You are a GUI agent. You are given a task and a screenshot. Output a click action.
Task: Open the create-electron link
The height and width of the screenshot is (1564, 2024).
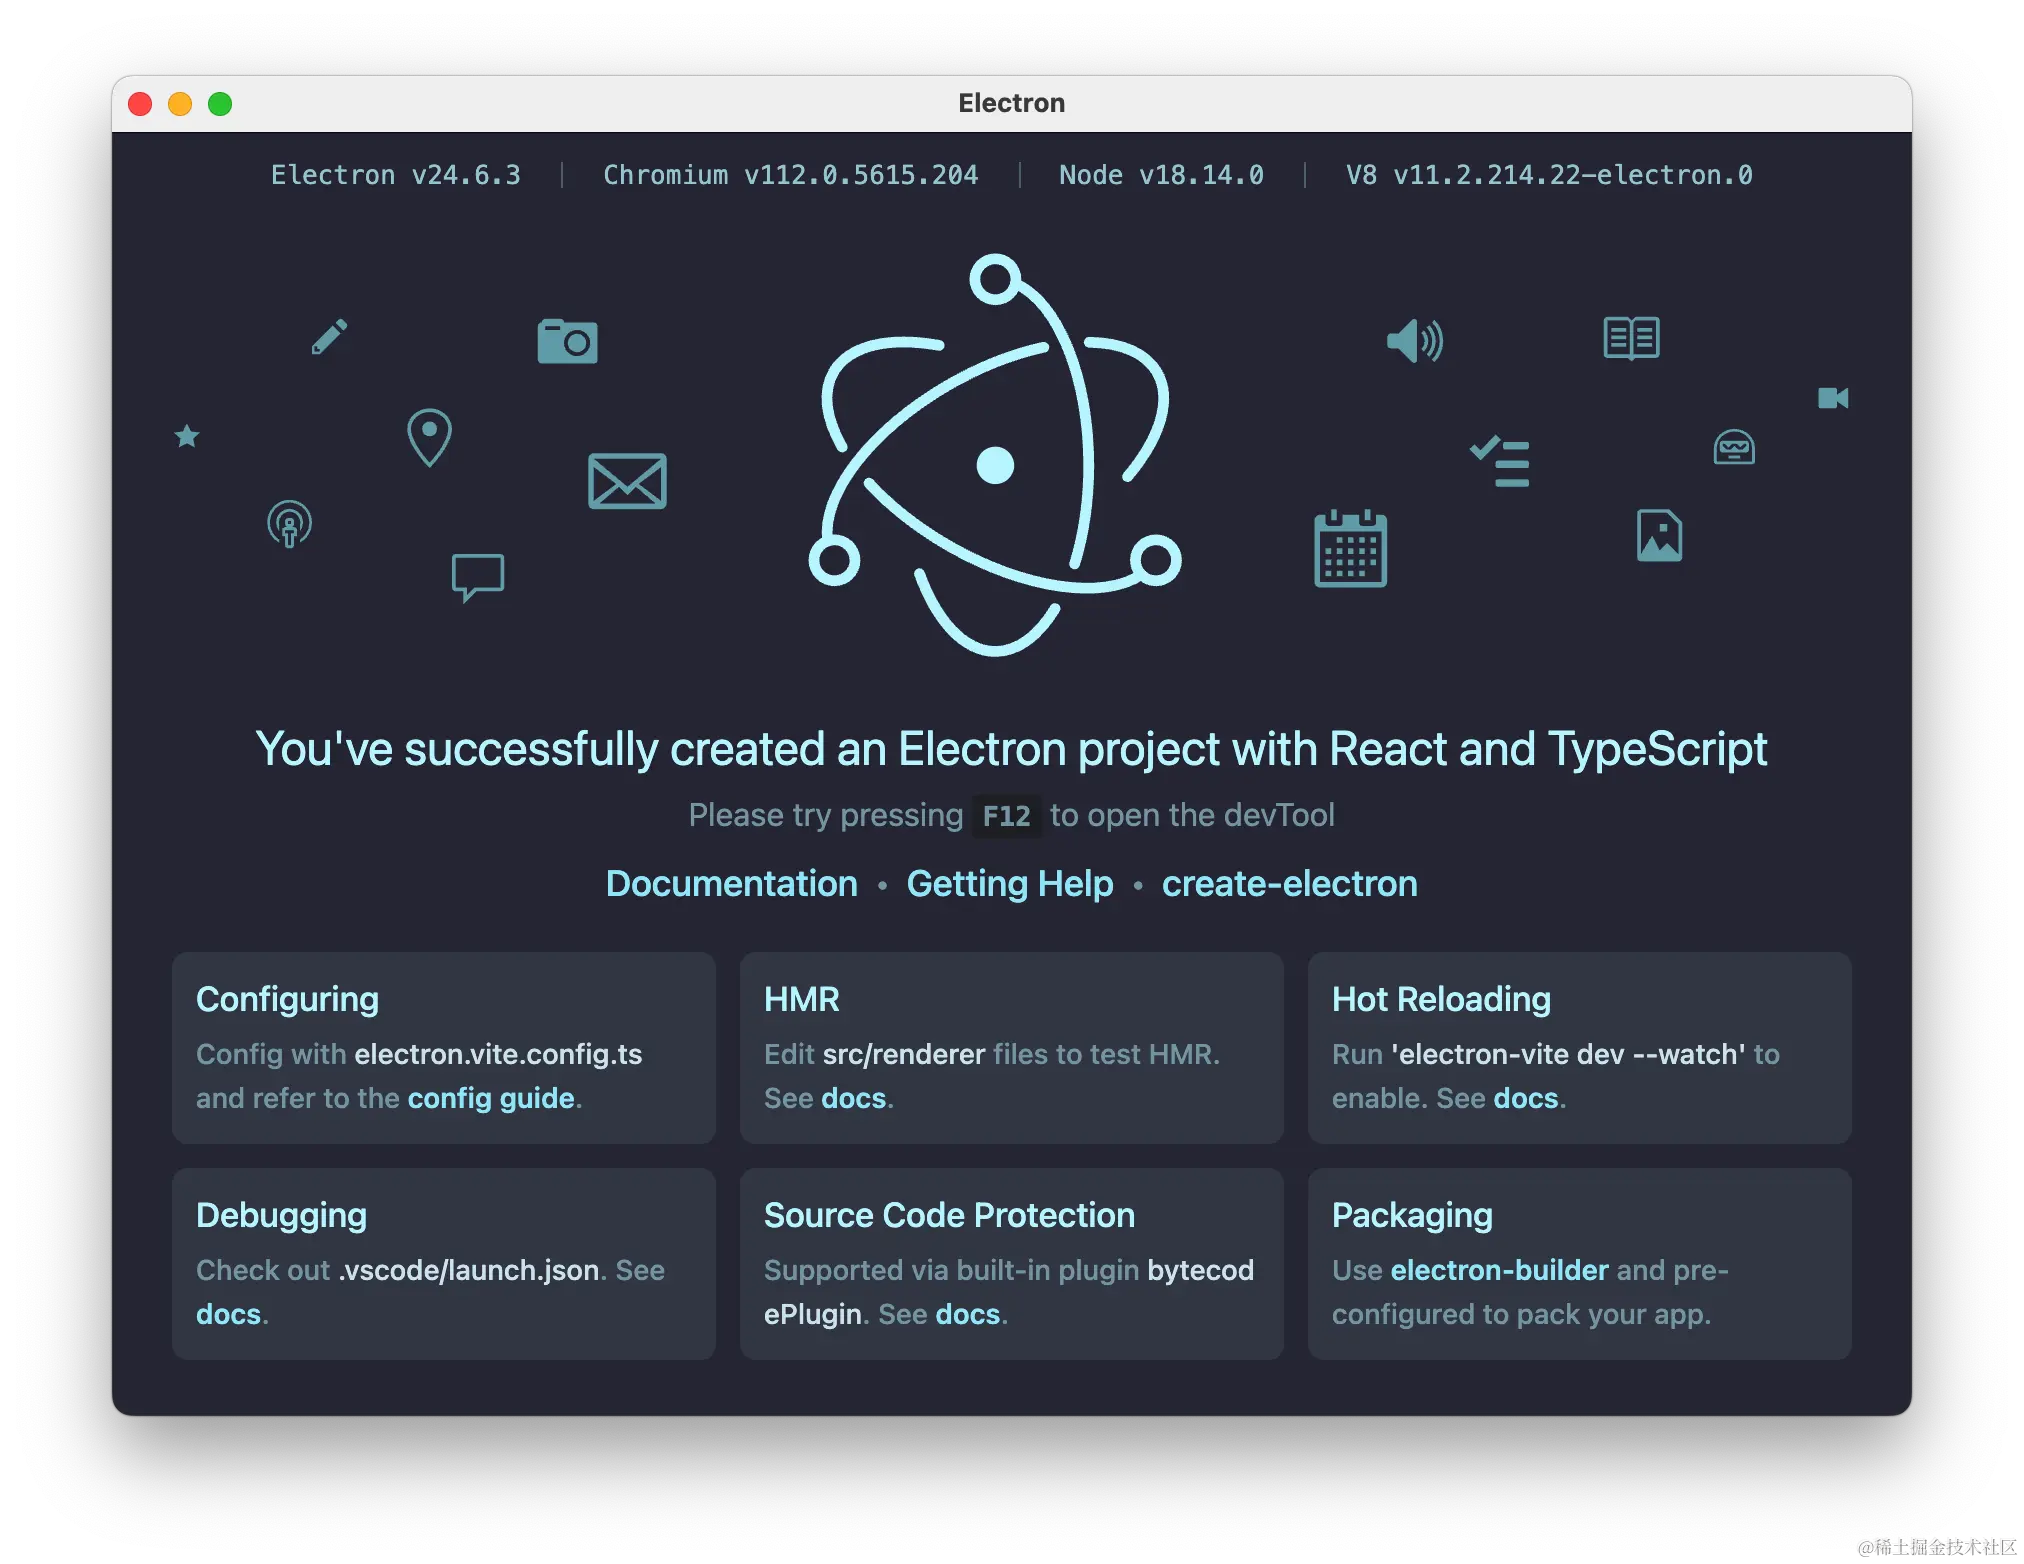coord(1290,884)
